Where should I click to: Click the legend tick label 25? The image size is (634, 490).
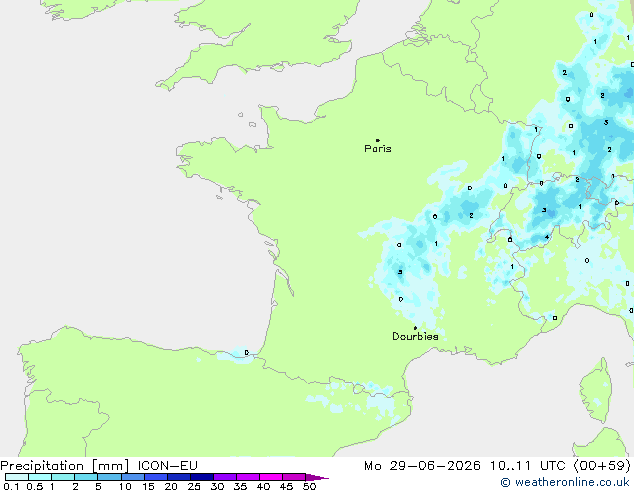pyautogui.click(x=194, y=486)
